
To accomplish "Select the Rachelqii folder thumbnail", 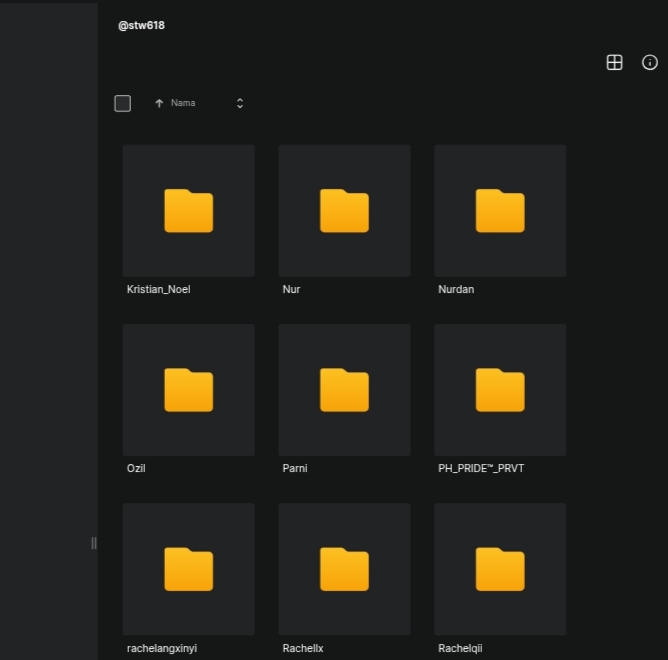I will [500, 569].
